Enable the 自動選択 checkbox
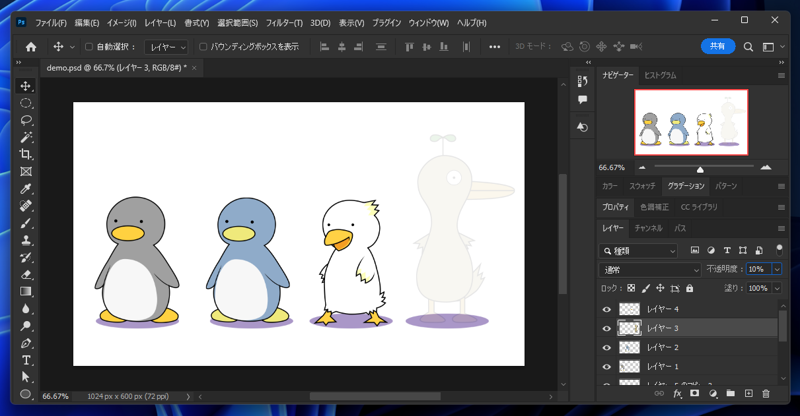800x416 pixels. pyautogui.click(x=89, y=47)
